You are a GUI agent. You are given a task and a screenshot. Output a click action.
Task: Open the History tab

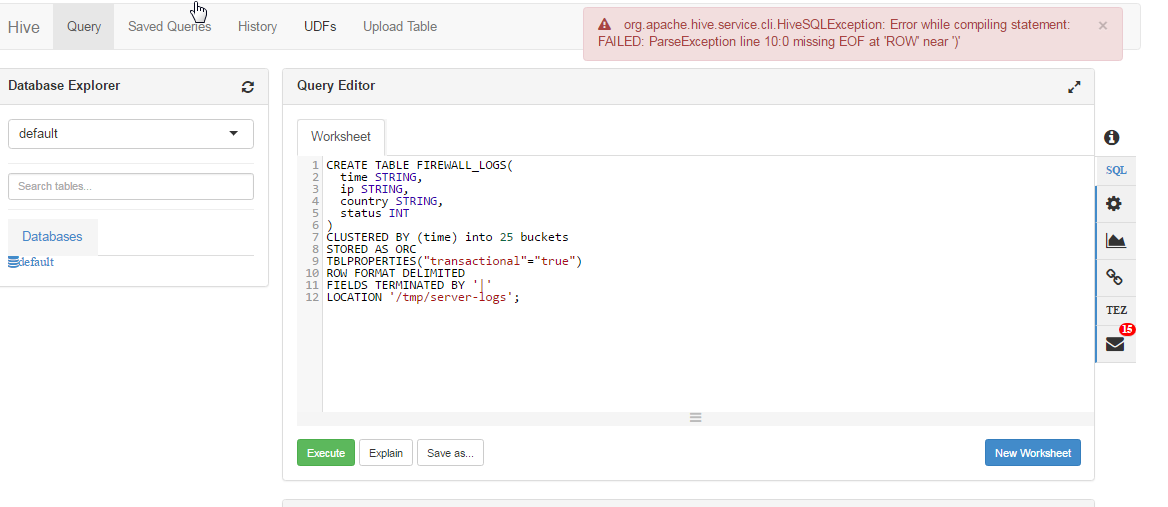point(257,27)
